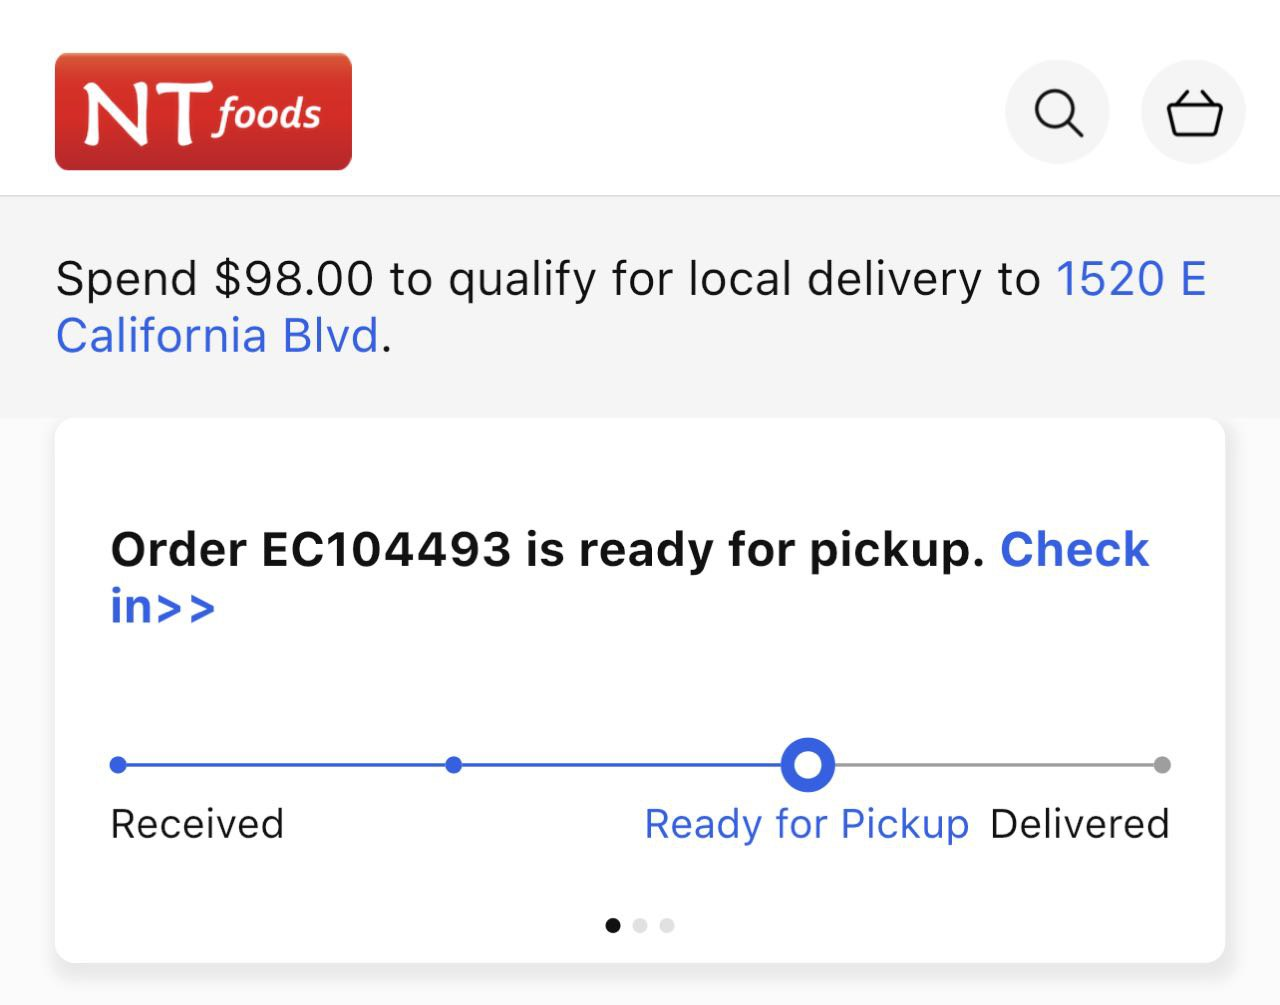This screenshot has width=1280, height=1005.
Task: Select the third carousel pagination dot
Action: (667, 925)
